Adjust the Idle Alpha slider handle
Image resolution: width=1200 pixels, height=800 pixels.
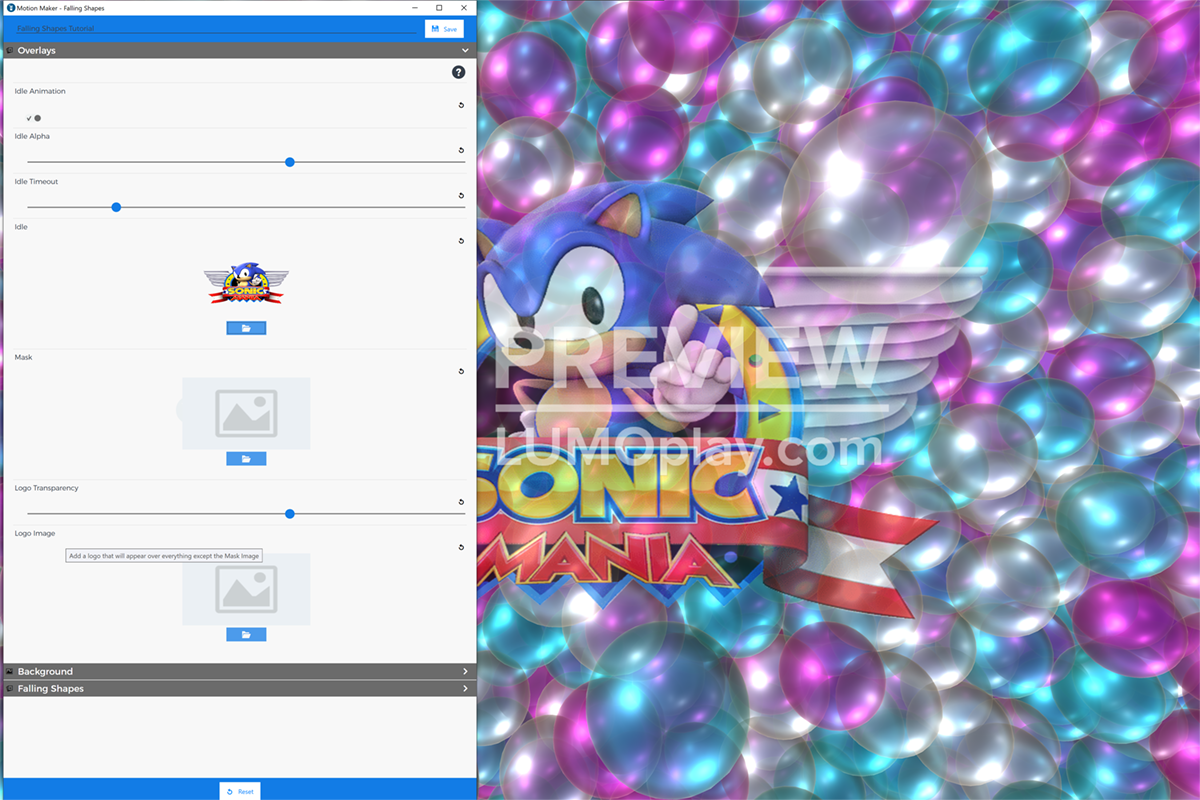coord(290,162)
